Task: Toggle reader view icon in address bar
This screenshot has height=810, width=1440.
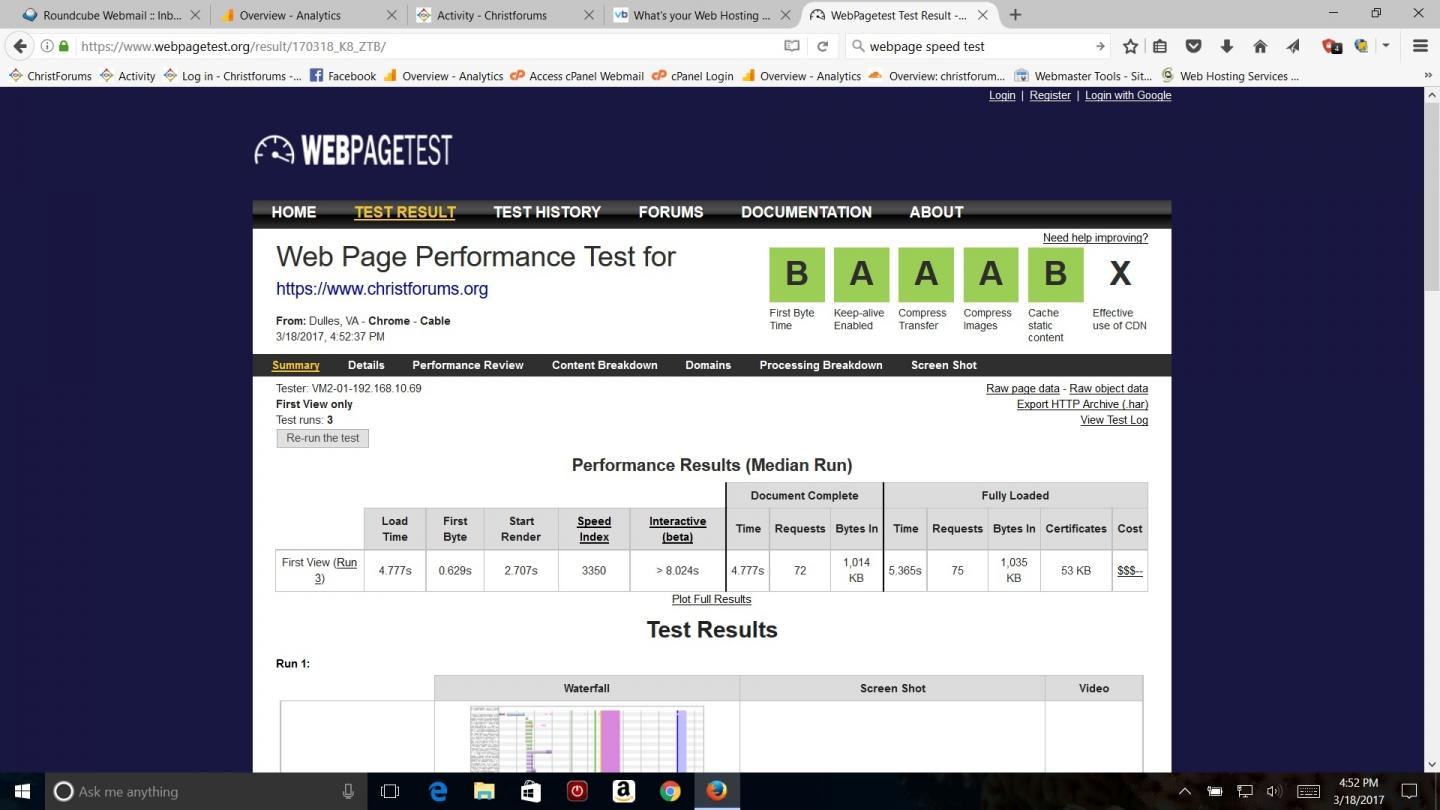Action: click(x=792, y=46)
